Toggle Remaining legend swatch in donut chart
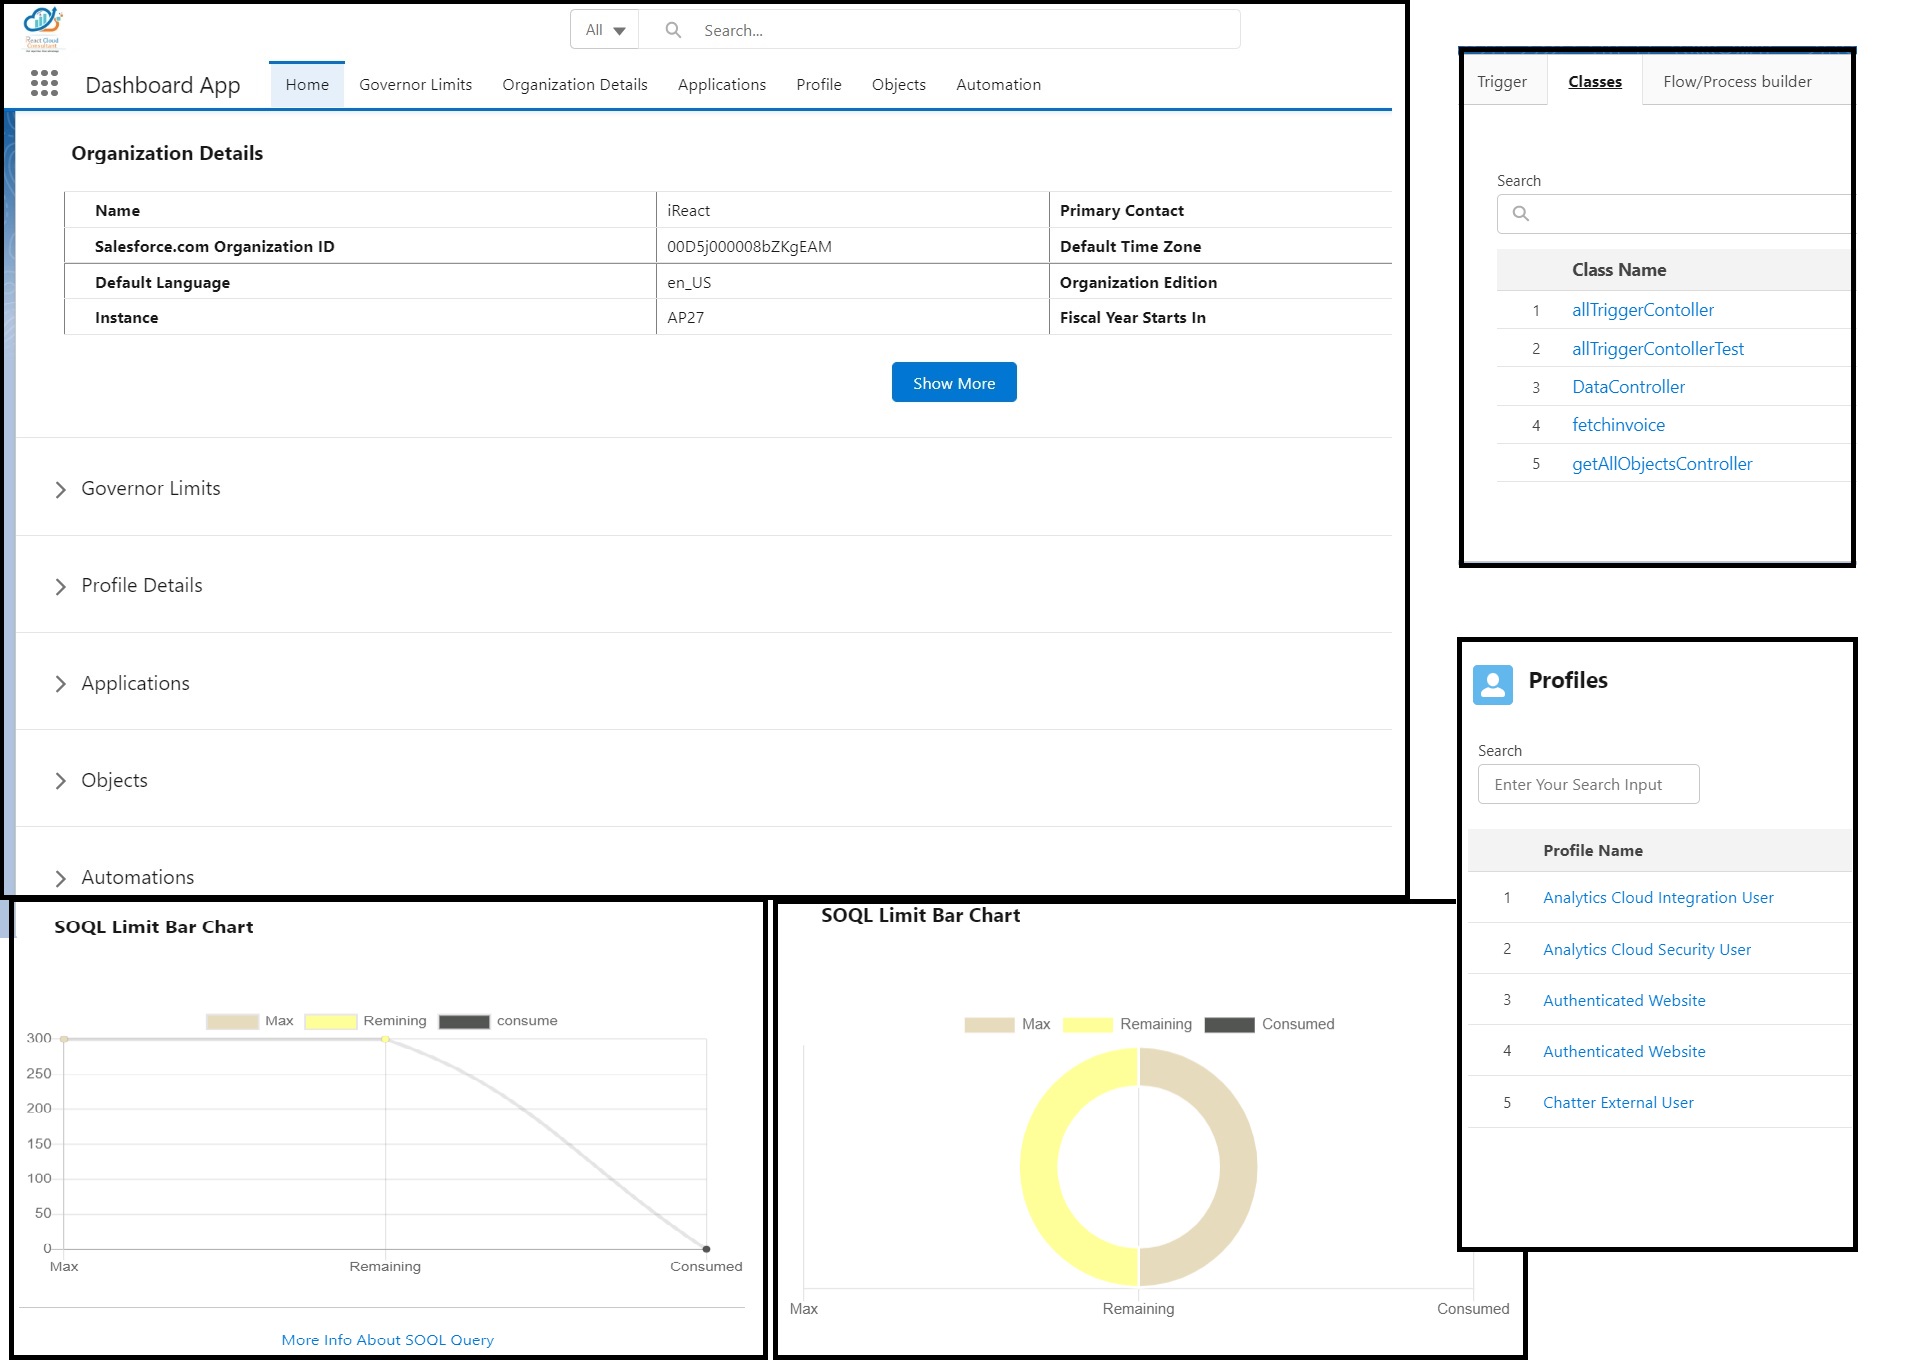This screenshot has width=1910, height=1366. 1088,1025
